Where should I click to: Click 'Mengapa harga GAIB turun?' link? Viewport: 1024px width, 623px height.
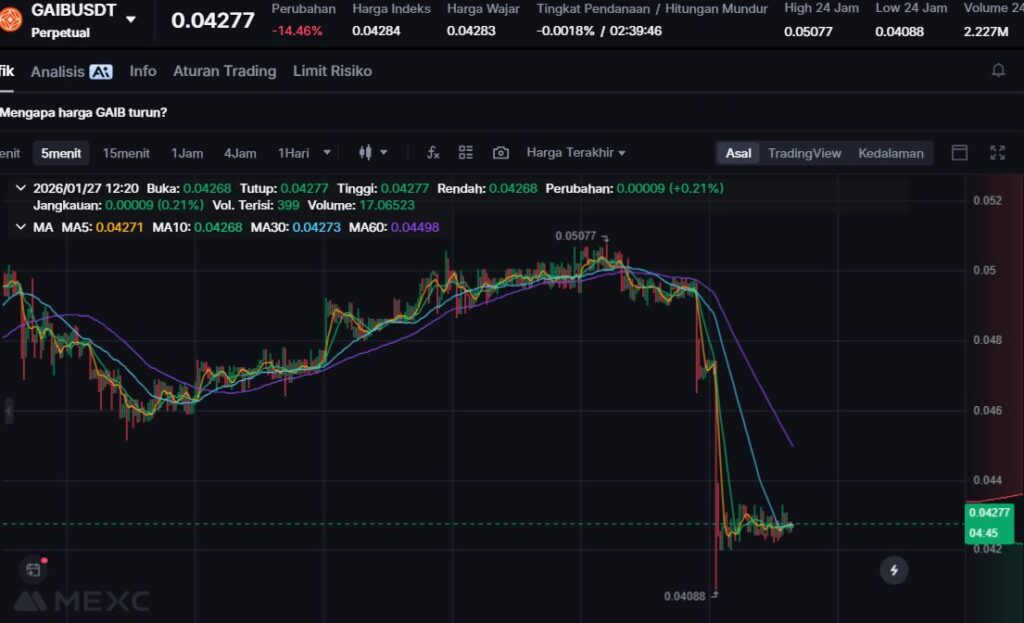[84, 113]
